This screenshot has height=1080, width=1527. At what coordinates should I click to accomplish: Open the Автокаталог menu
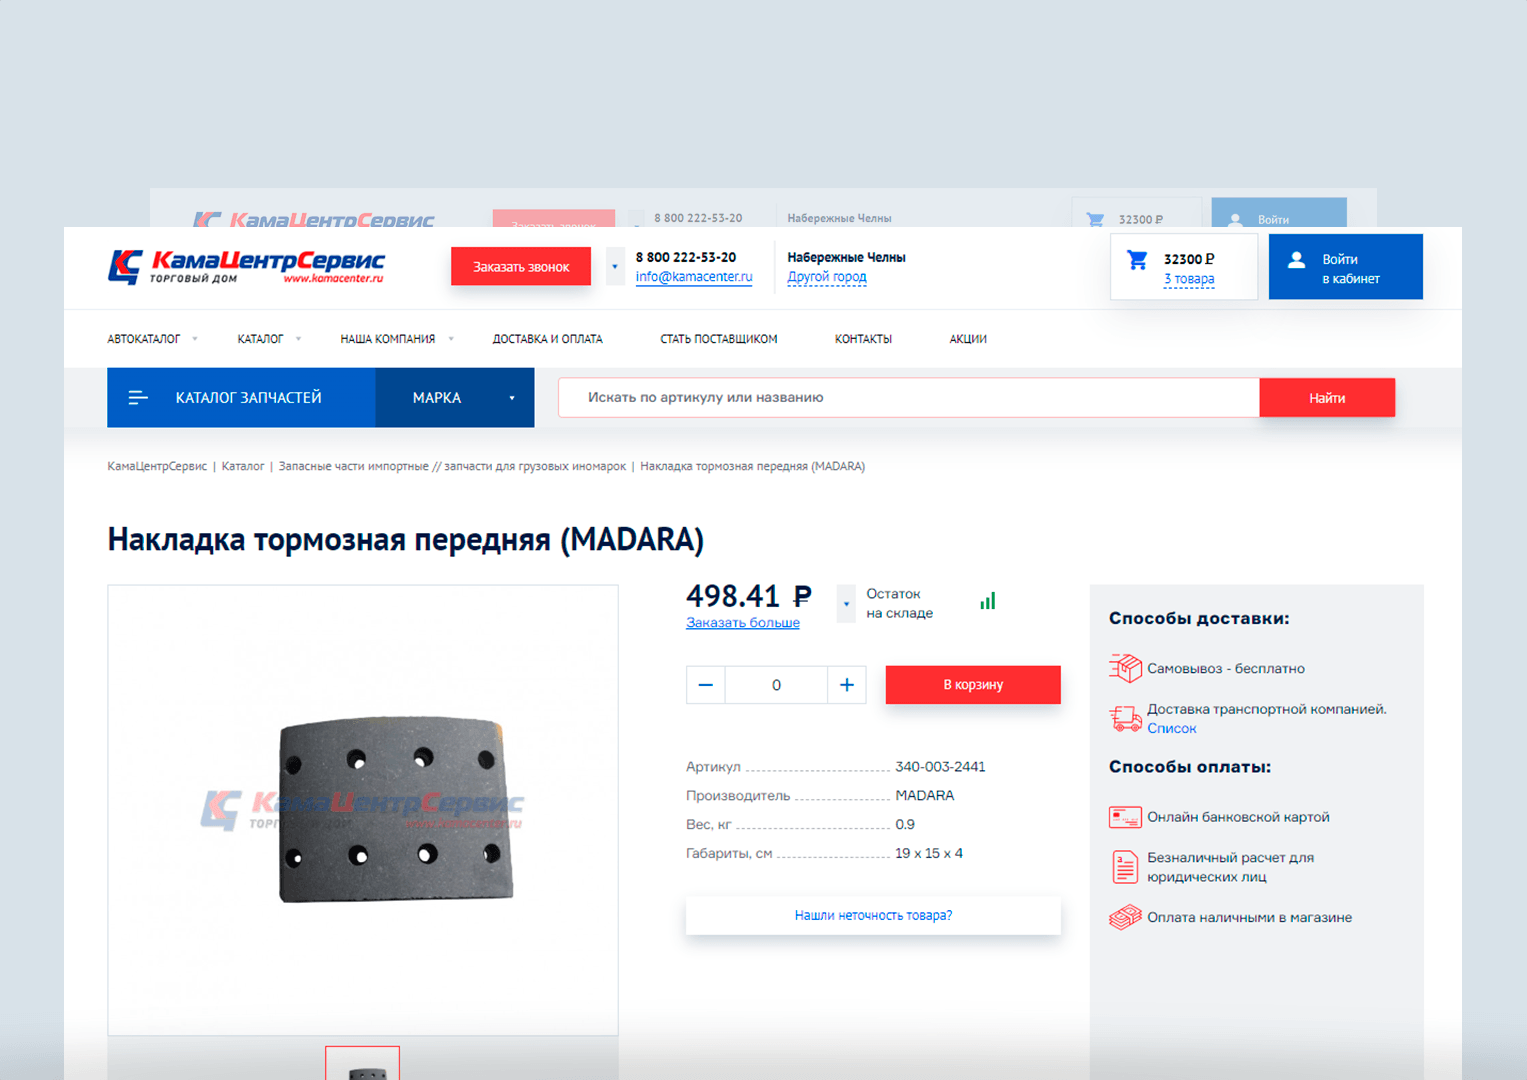click(152, 339)
